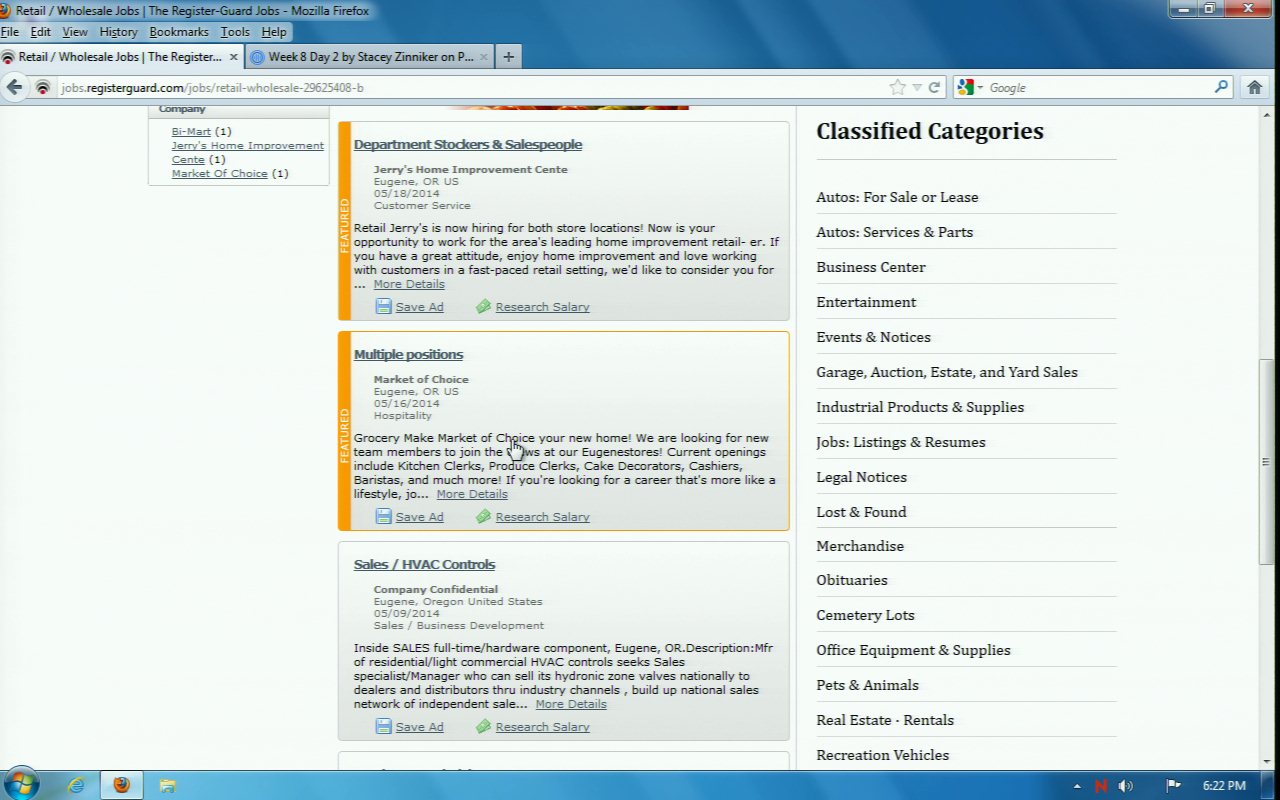This screenshot has height=800, width=1280.
Task: Click More Details for Sales / HVAC Controls
Action: click(x=570, y=704)
